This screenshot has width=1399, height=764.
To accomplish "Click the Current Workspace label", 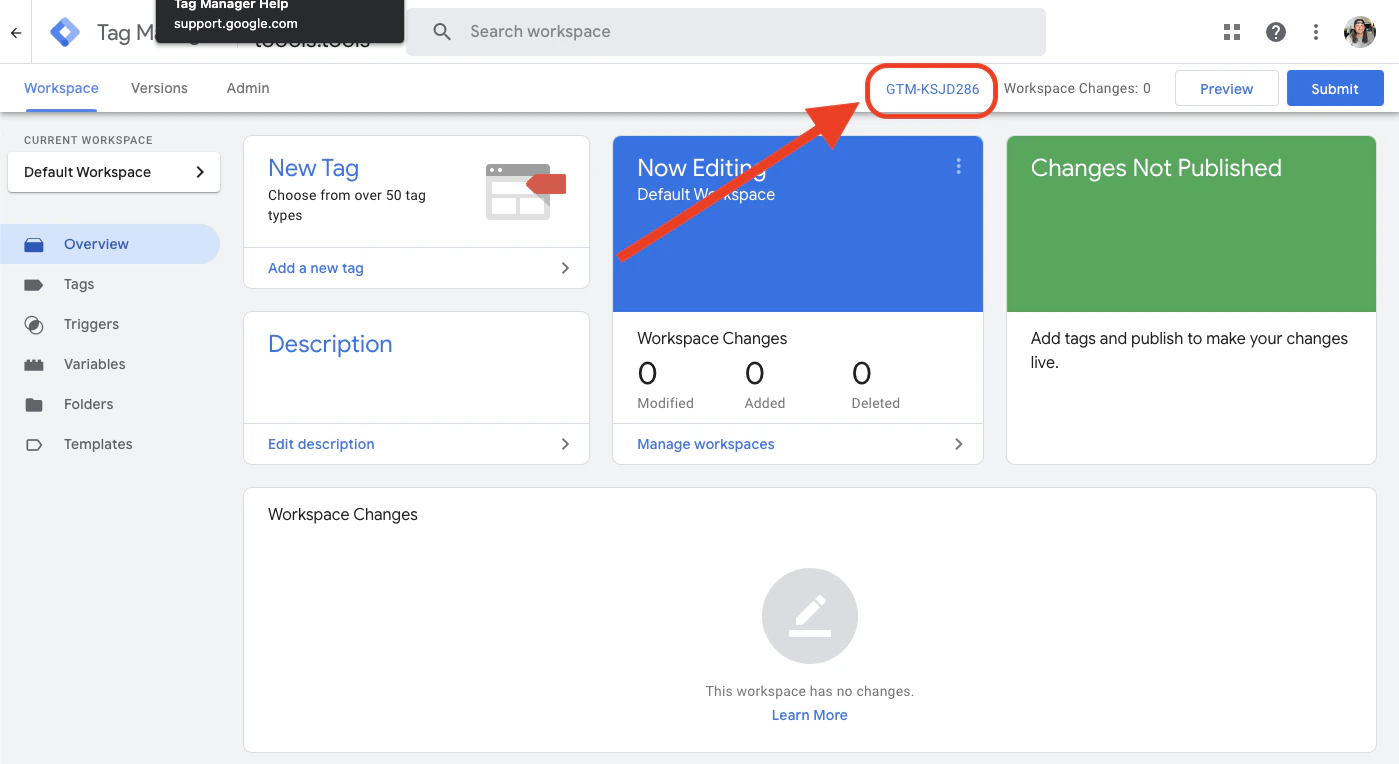I will (88, 140).
